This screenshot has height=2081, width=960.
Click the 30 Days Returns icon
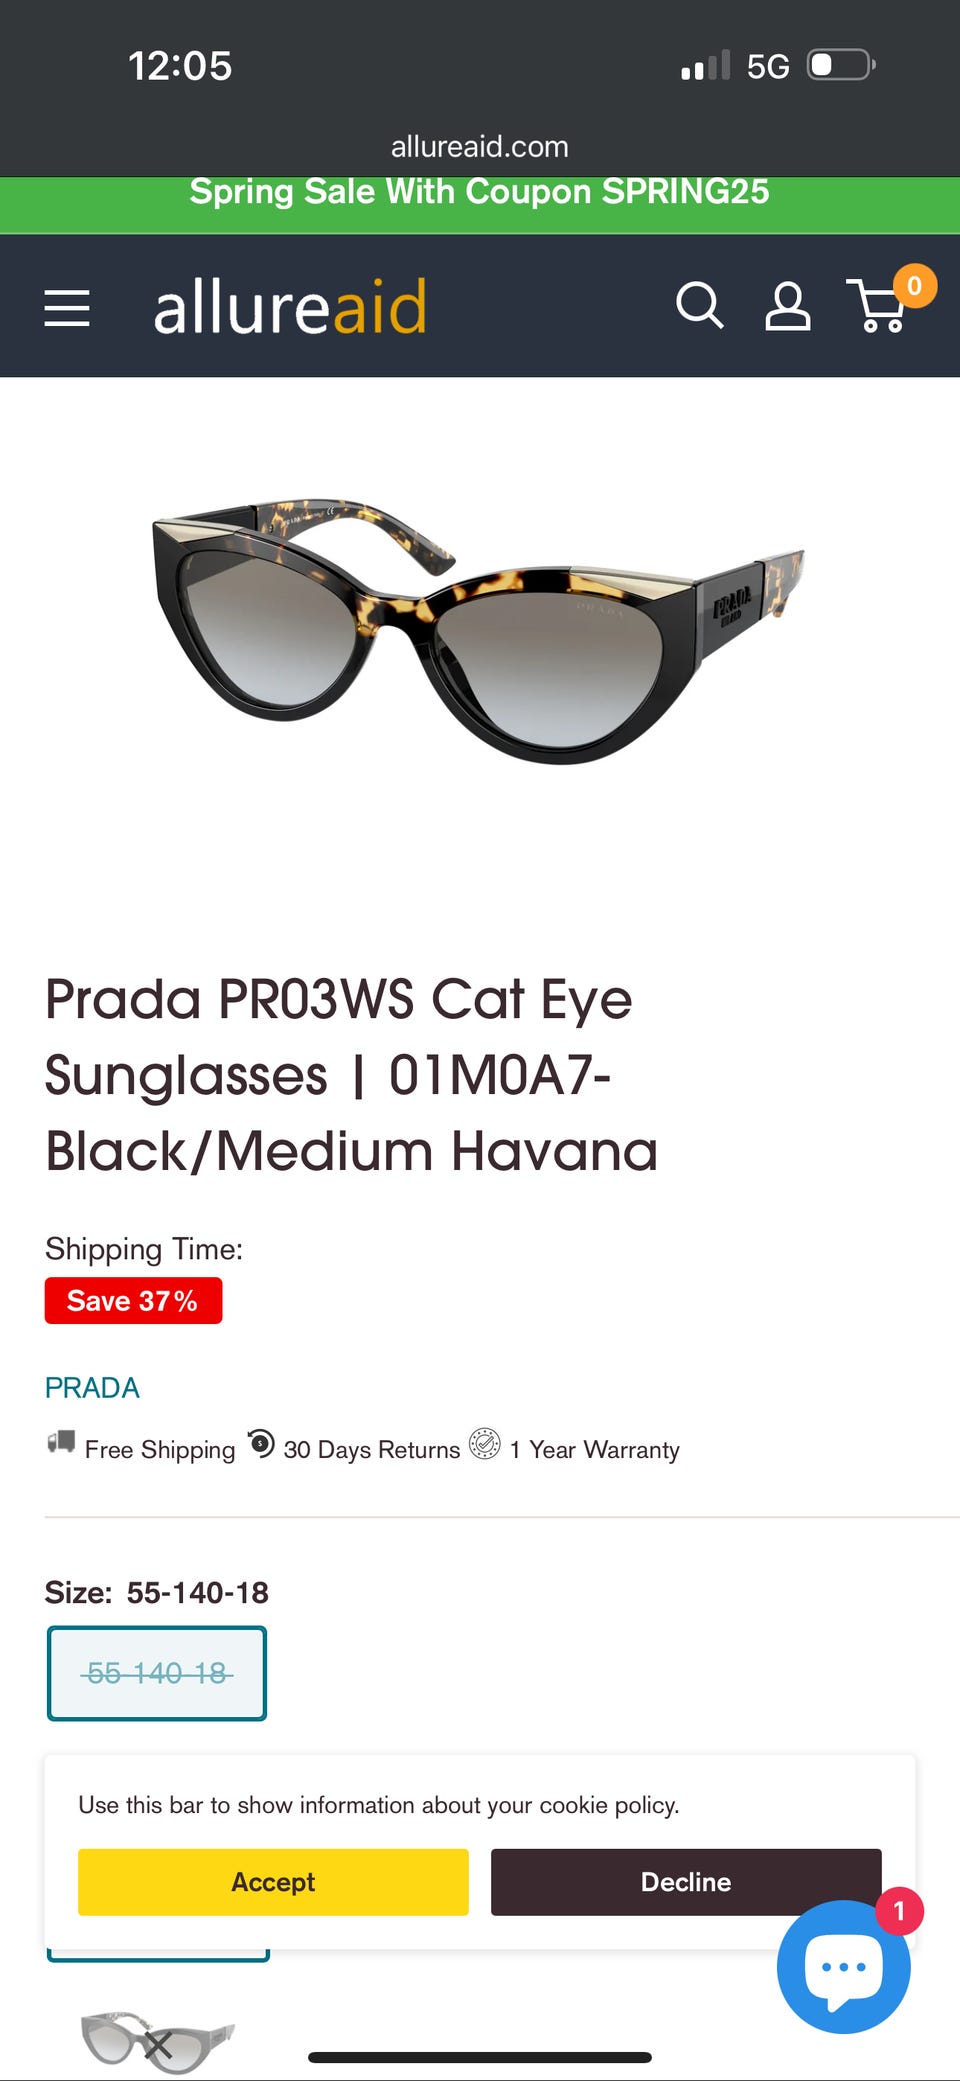pos(261,1443)
